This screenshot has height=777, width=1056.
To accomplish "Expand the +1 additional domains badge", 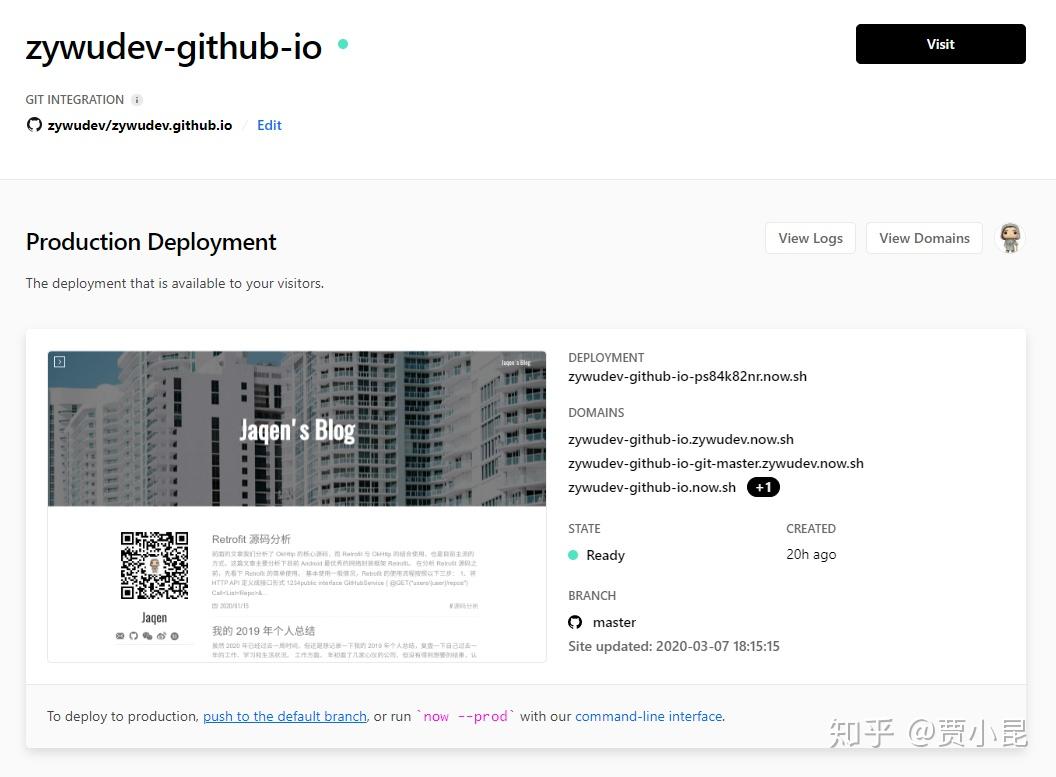I will (763, 487).
